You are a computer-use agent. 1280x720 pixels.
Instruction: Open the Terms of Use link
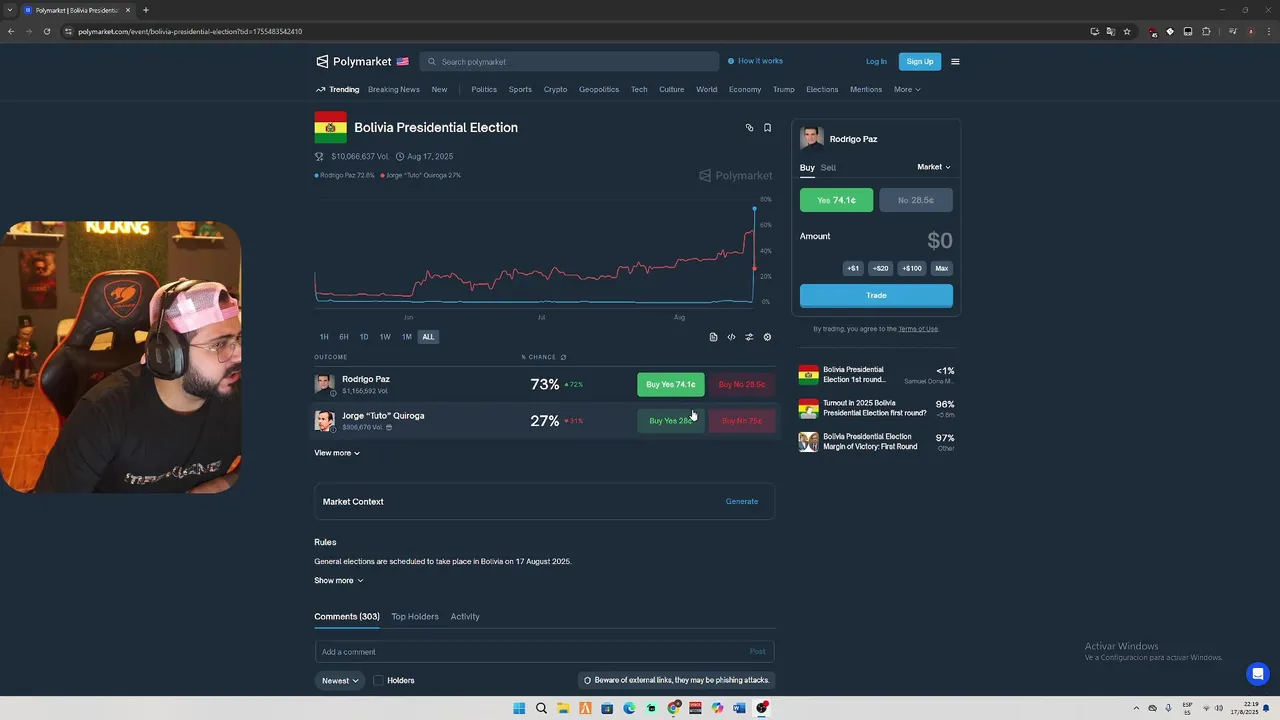(x=918, y=329)
